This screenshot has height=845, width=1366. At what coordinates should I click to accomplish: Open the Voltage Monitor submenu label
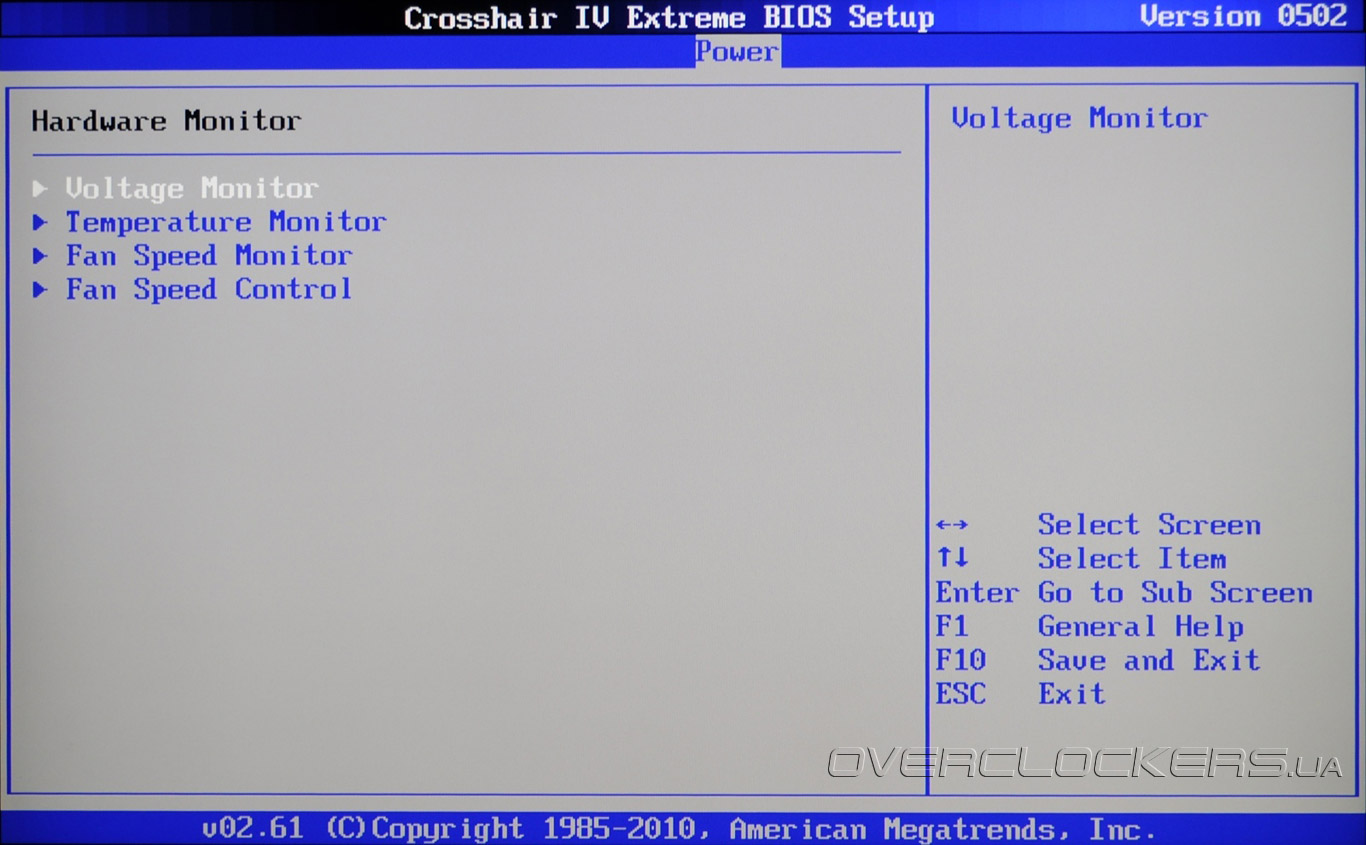(x=192, y=188)
